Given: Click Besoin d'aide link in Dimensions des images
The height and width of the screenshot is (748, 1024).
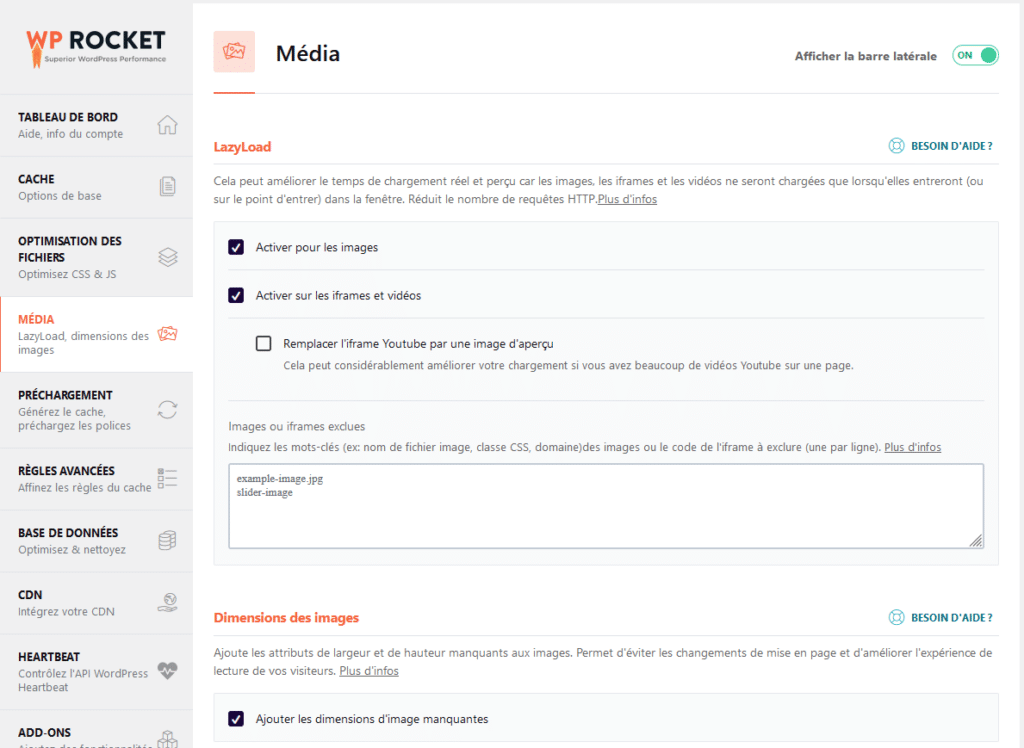Looking at the screenshot, I should coord(952,618).
